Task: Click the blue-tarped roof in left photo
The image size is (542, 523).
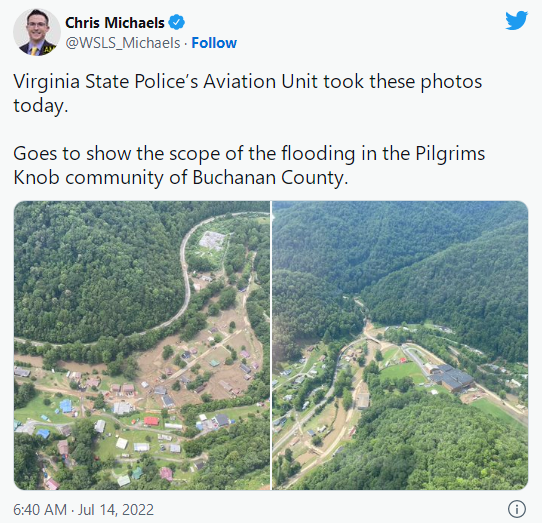Action: 66,406
